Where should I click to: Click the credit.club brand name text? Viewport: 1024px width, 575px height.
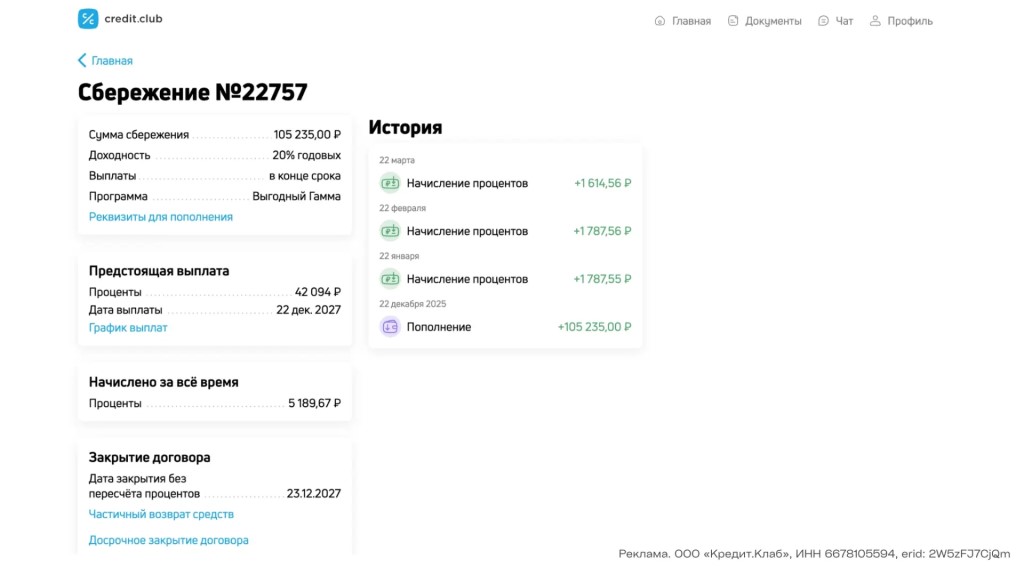133,19
